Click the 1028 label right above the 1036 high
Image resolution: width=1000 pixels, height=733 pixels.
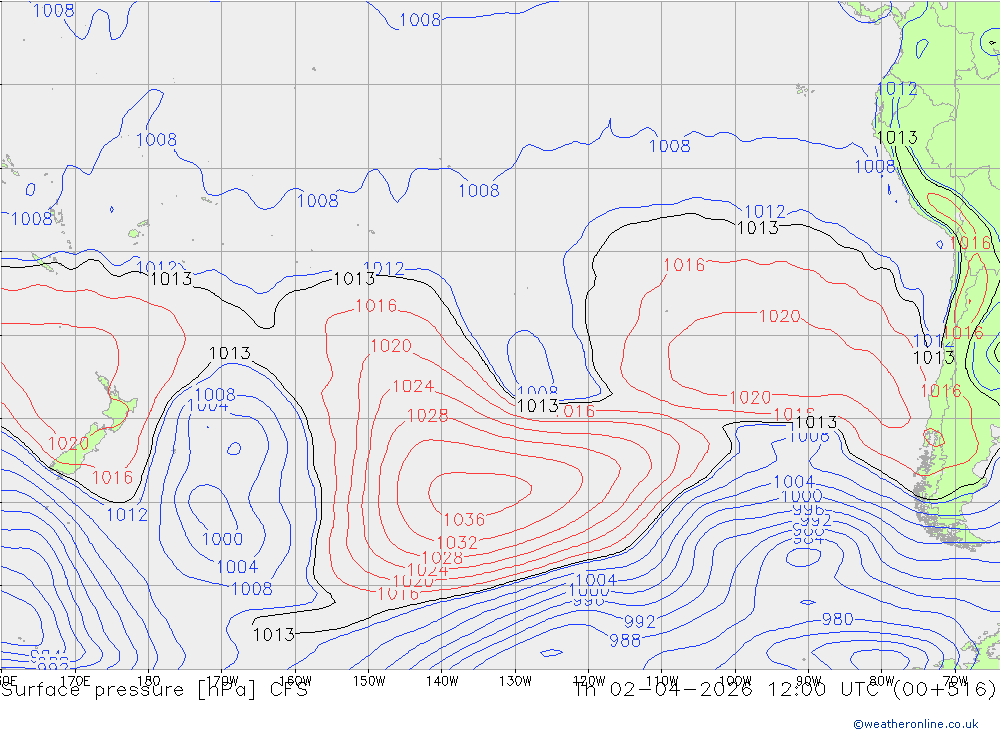pyautogui.click(x=427, y=416)
